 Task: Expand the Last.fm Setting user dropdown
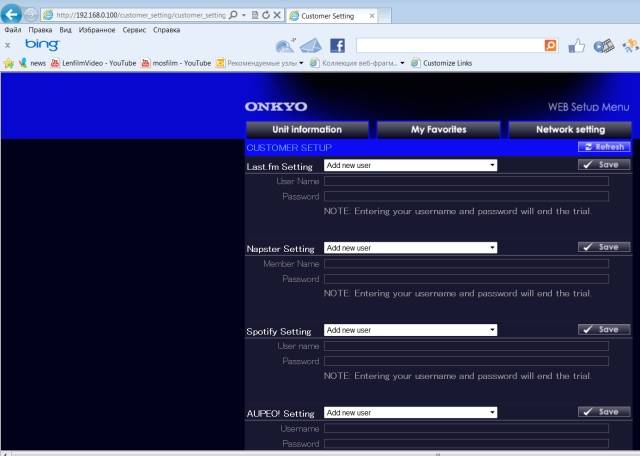(x=410, y=165)
